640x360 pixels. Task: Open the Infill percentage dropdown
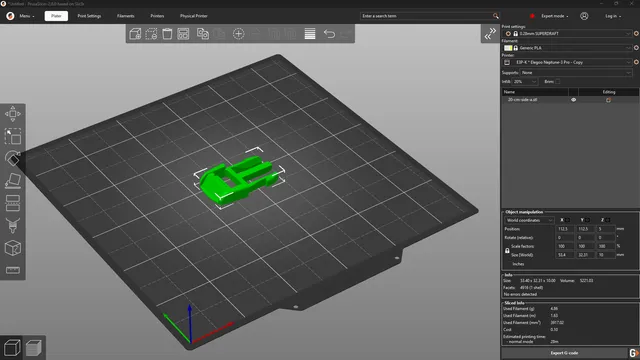point(525,82)
